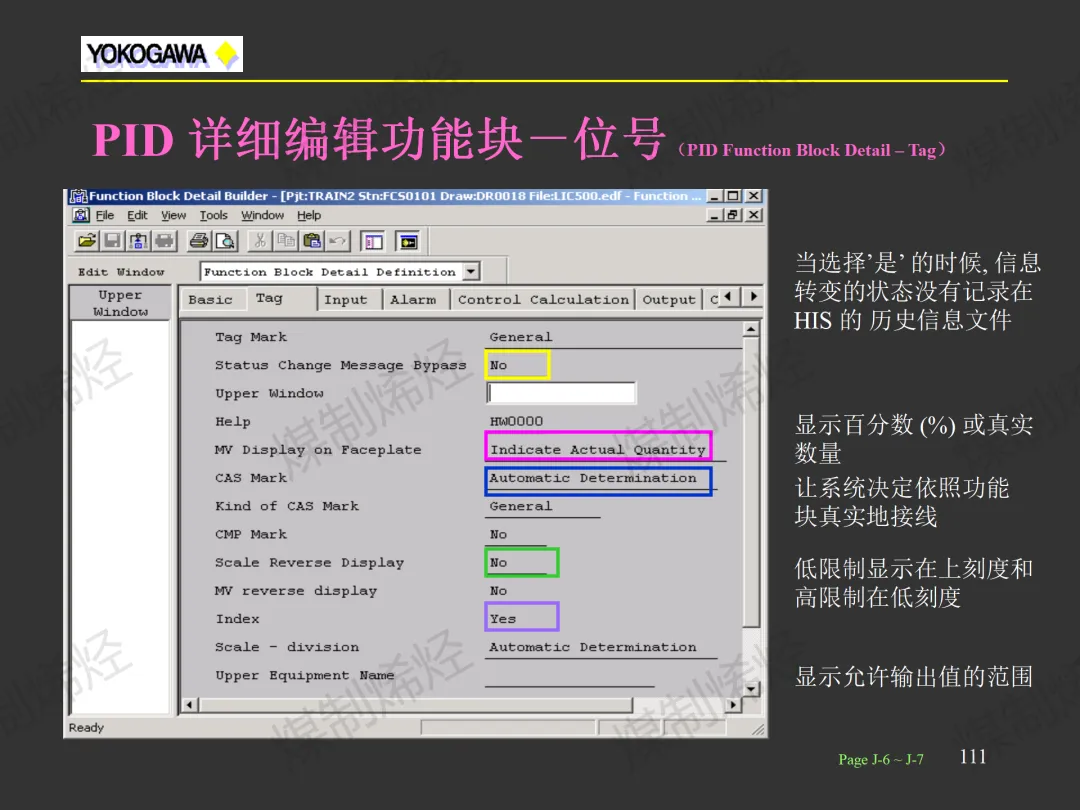Click CAS Mark Automatic Determination value

click(598, 480)
